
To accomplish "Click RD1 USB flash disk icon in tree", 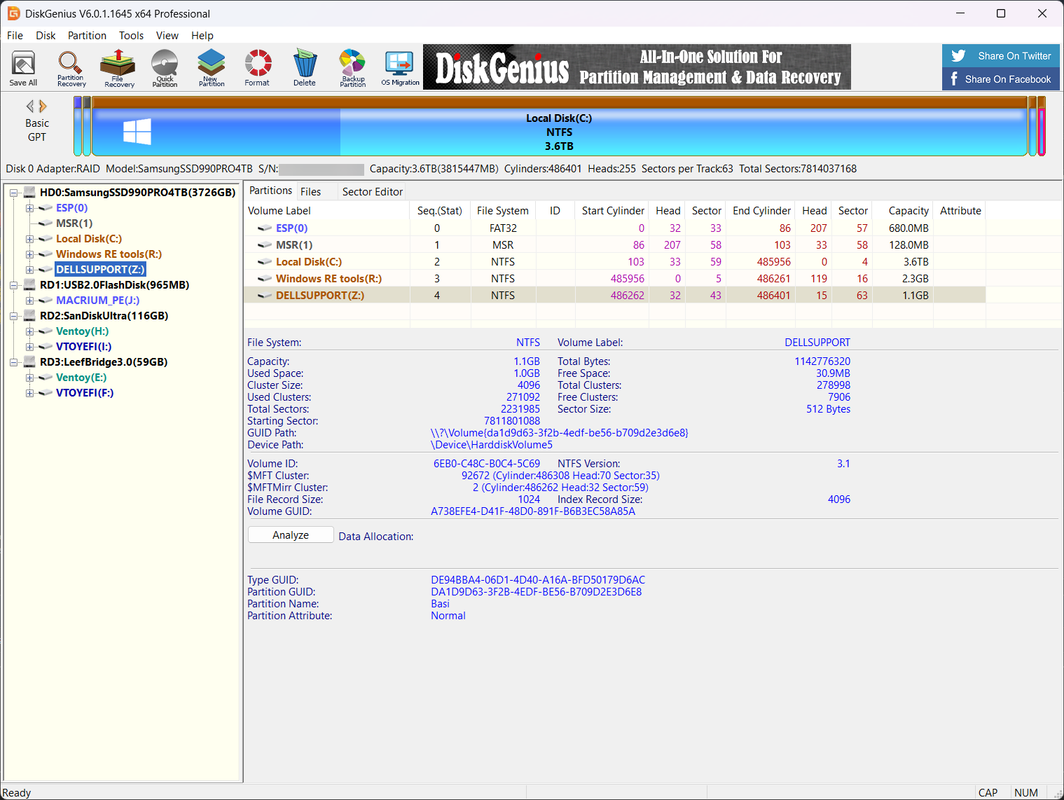I will (x=29, y=285).
